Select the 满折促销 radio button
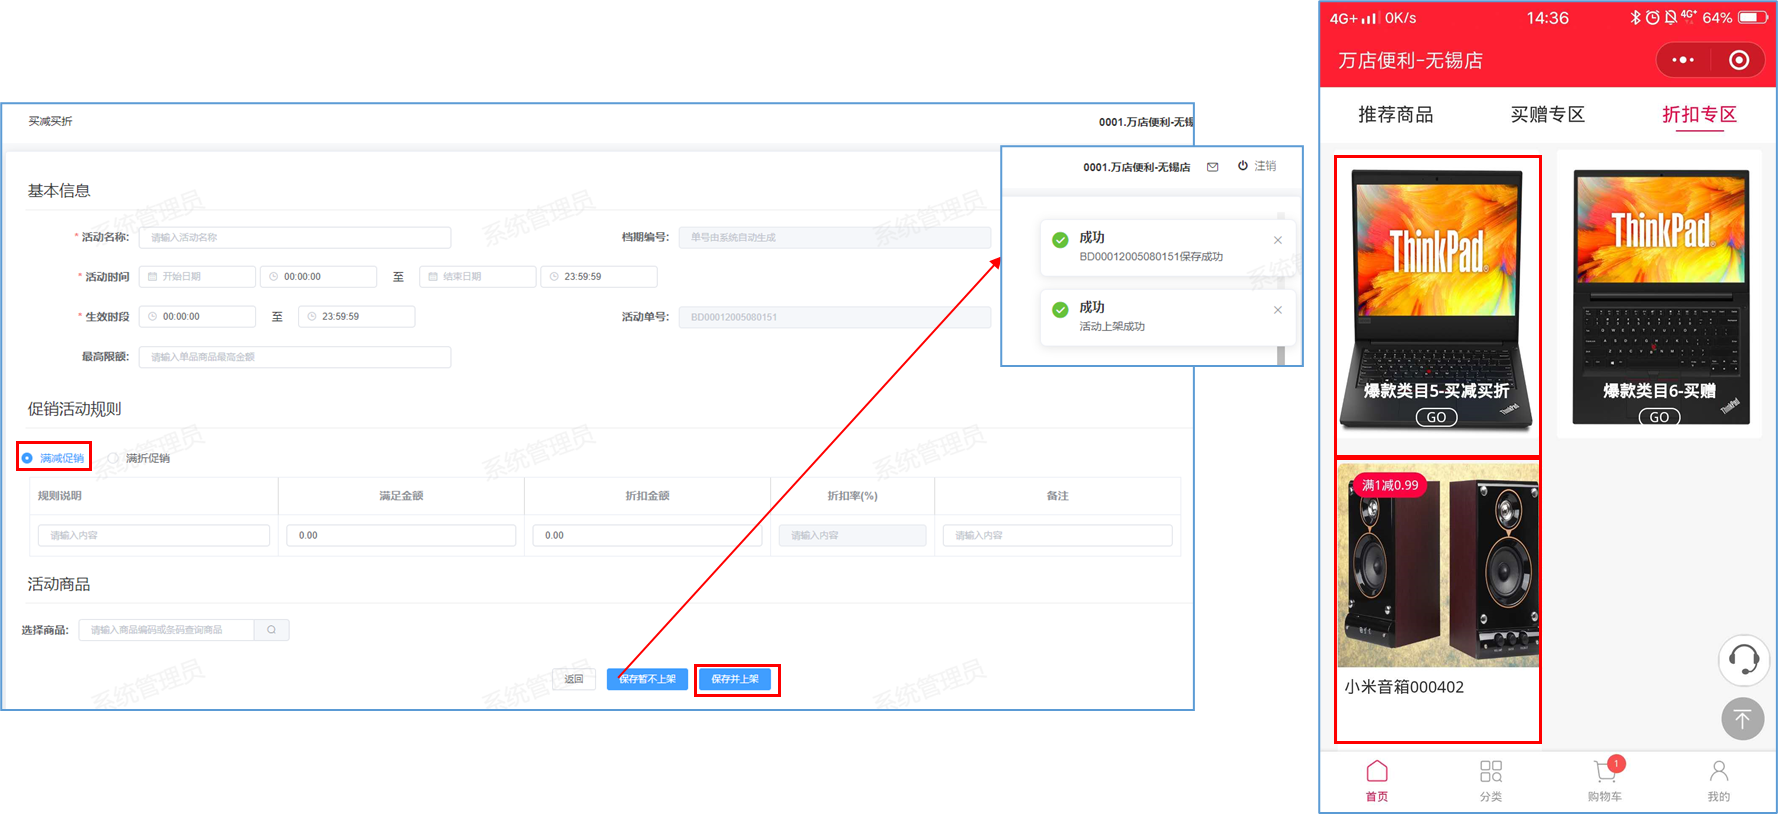This screenshot has width=1778, height=814. click(x=113, y=458)
